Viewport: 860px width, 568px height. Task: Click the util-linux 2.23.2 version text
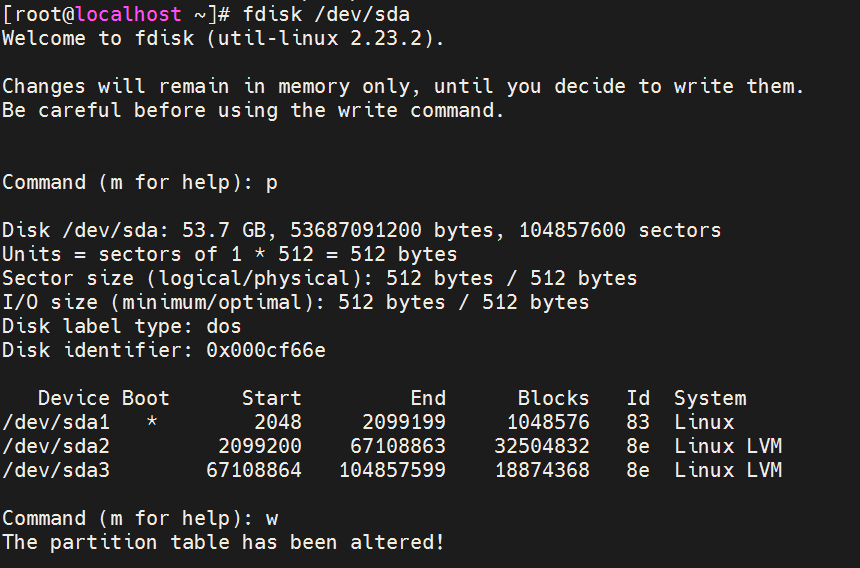355,38
